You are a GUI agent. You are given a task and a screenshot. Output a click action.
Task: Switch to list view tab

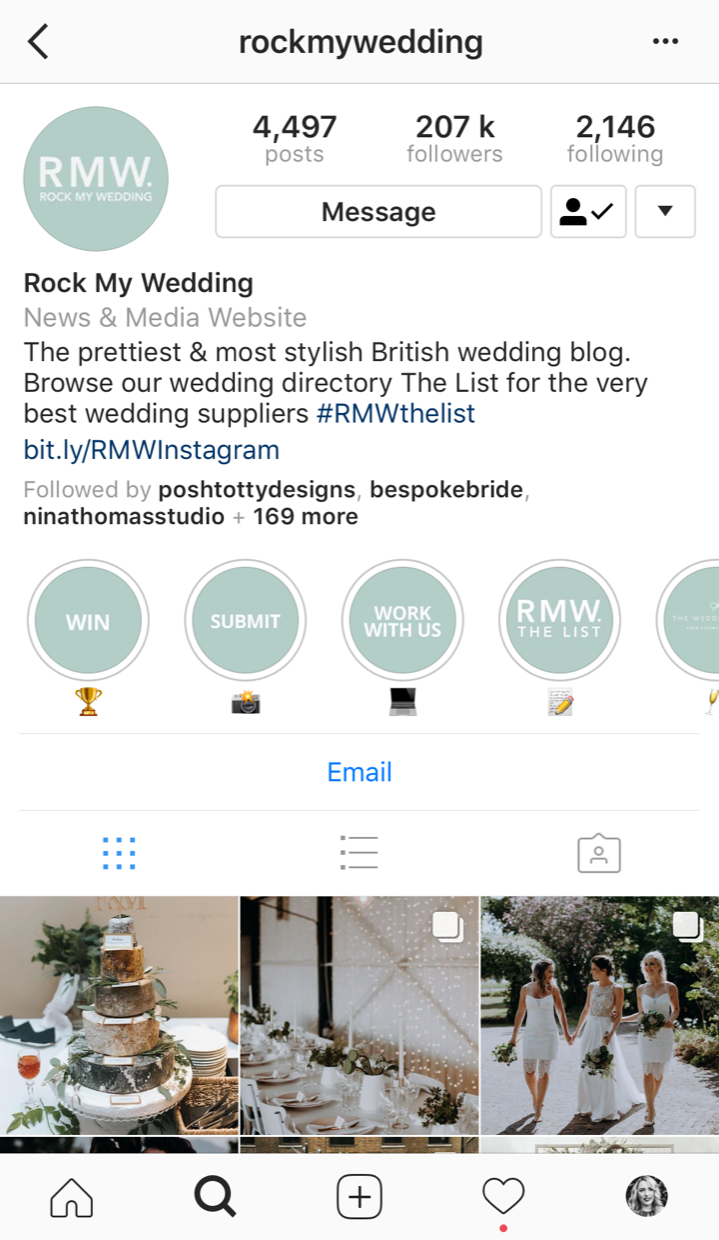359,853
